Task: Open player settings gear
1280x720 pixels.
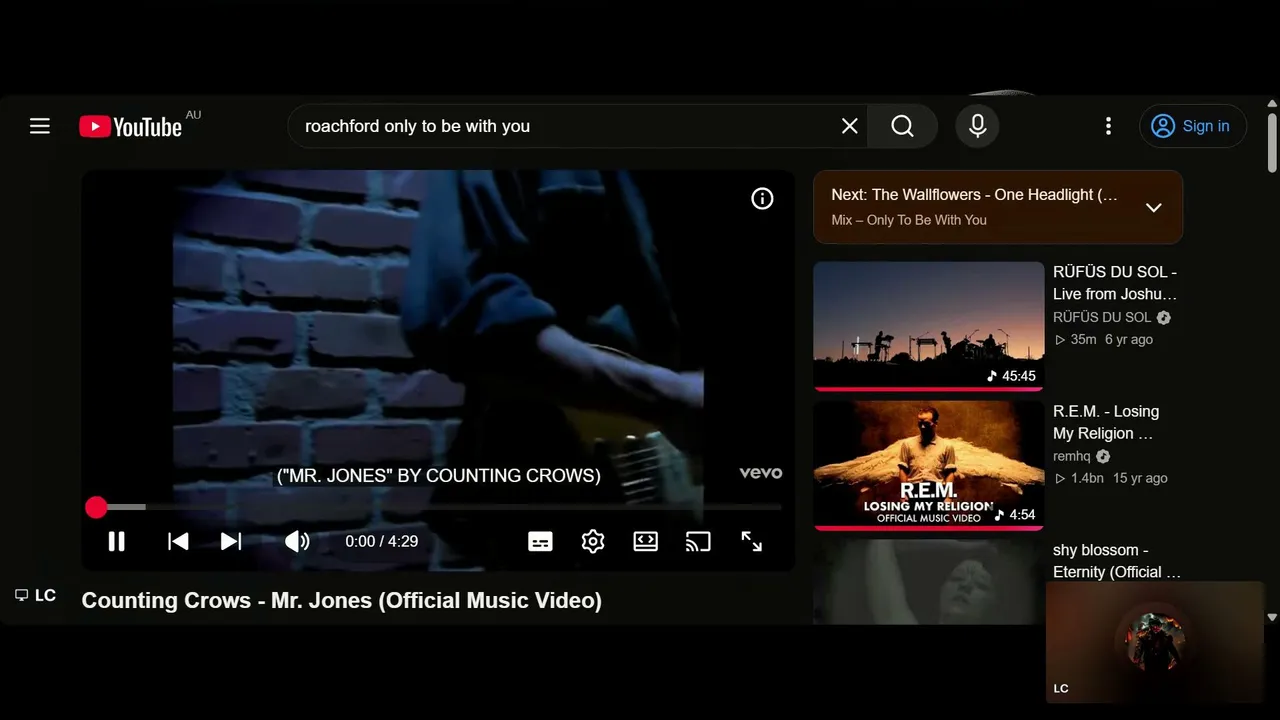Action: (x=593, y=541)
